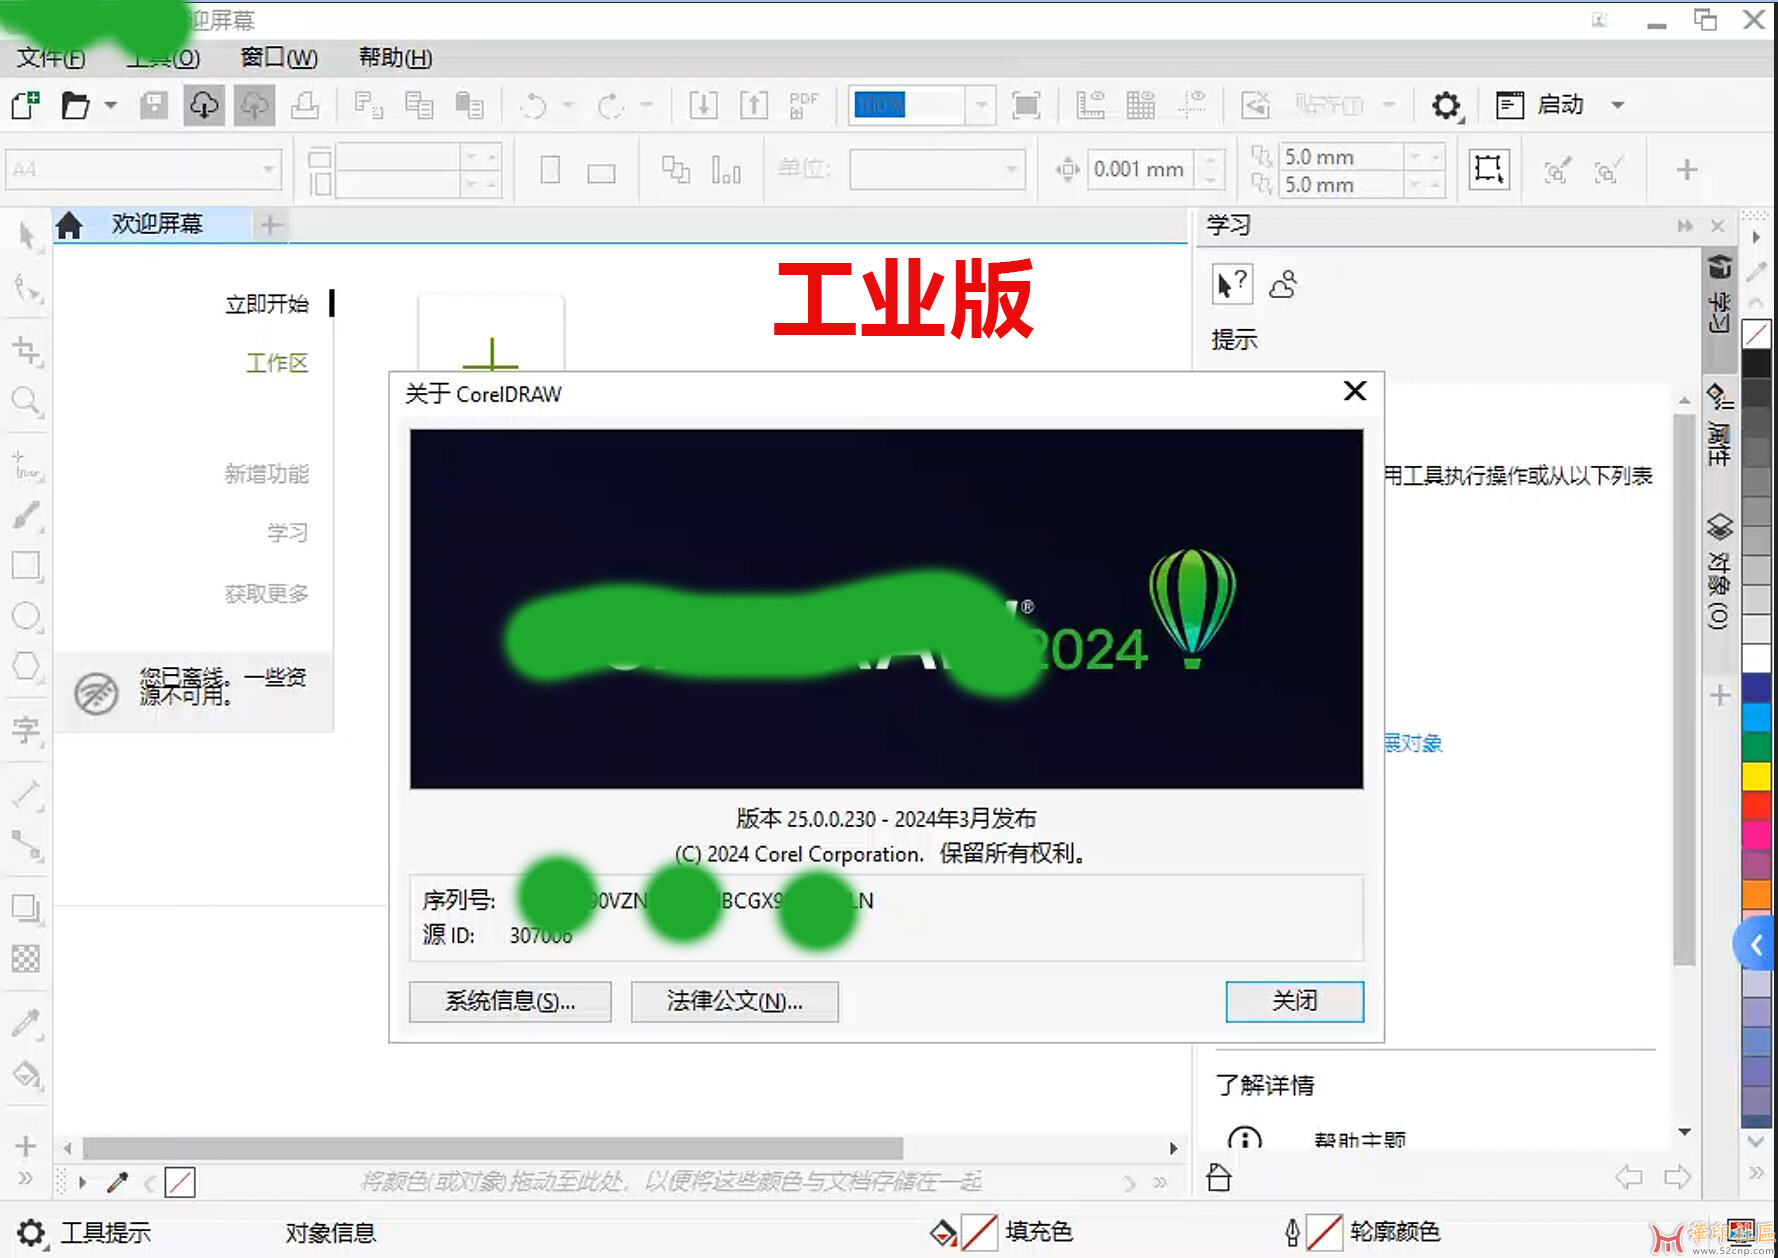Click the Treat as filled frame icon
This screenshot has height=1258, width=1778.
coord(1488,169)
